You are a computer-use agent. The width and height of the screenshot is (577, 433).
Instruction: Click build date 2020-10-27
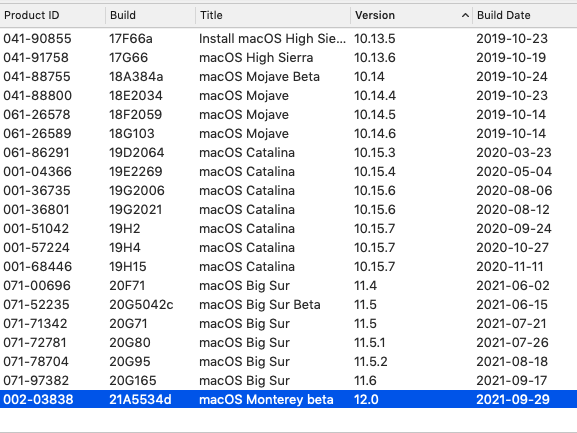pyautogui.click(x=512, y=248)
